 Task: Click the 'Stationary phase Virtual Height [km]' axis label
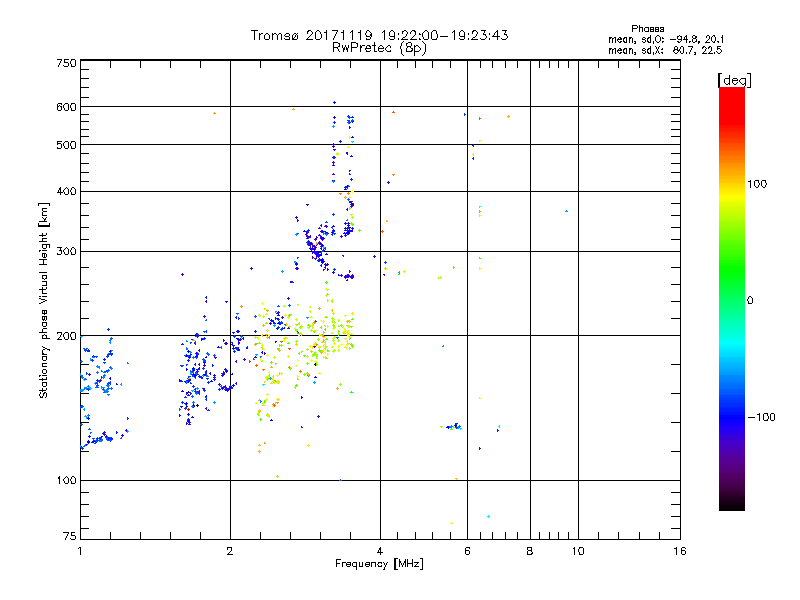(44, 301)
